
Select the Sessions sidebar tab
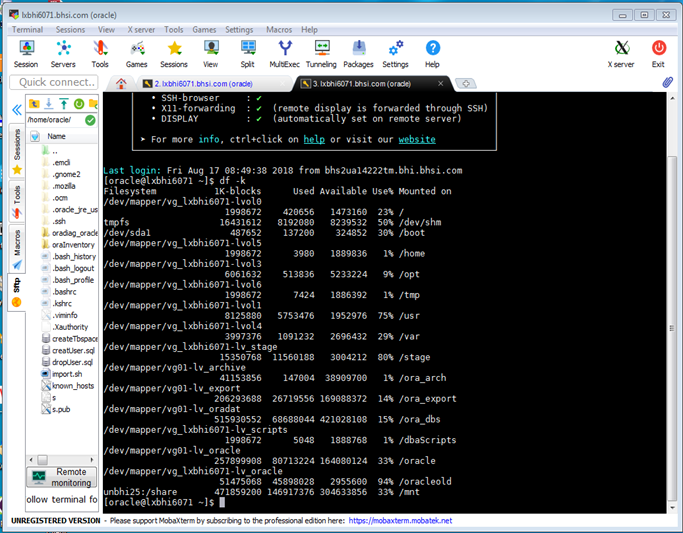coord(16,145)
